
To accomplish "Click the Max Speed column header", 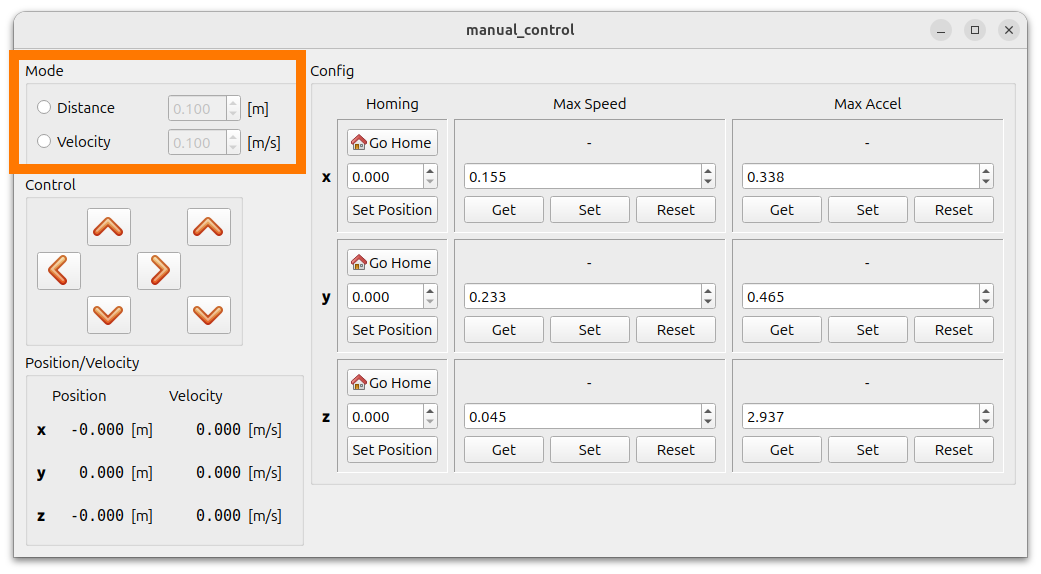I will tap(590, 104).
